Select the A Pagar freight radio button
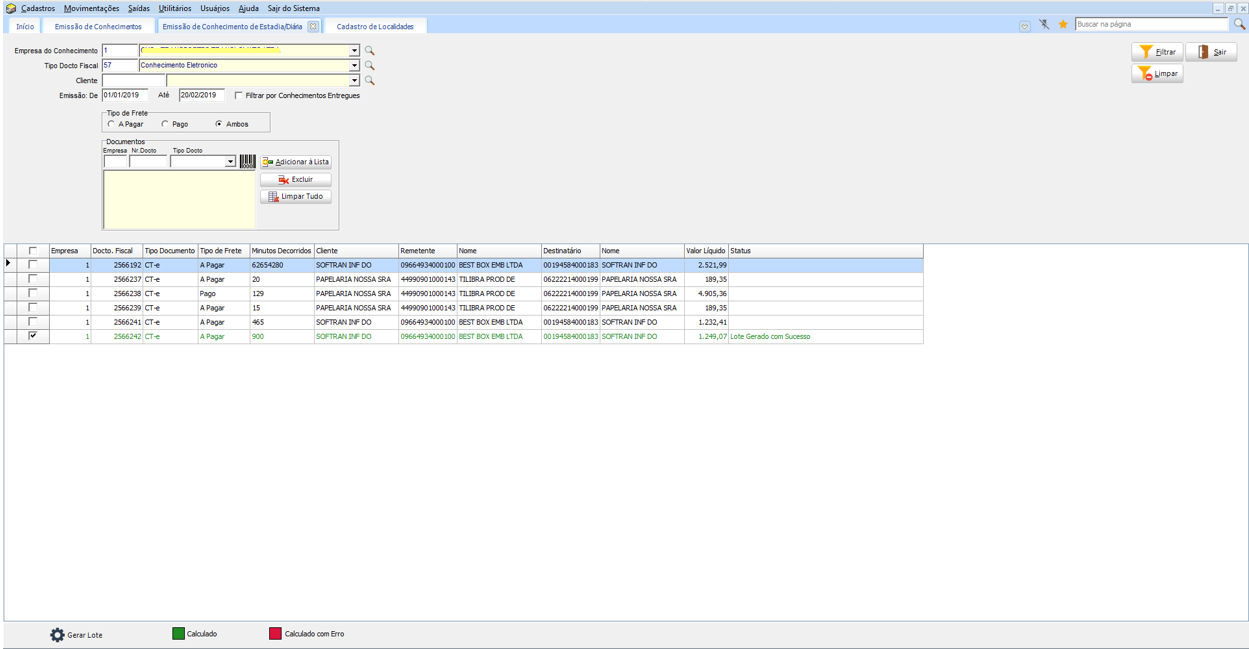1249x649 pixels. 111,124
